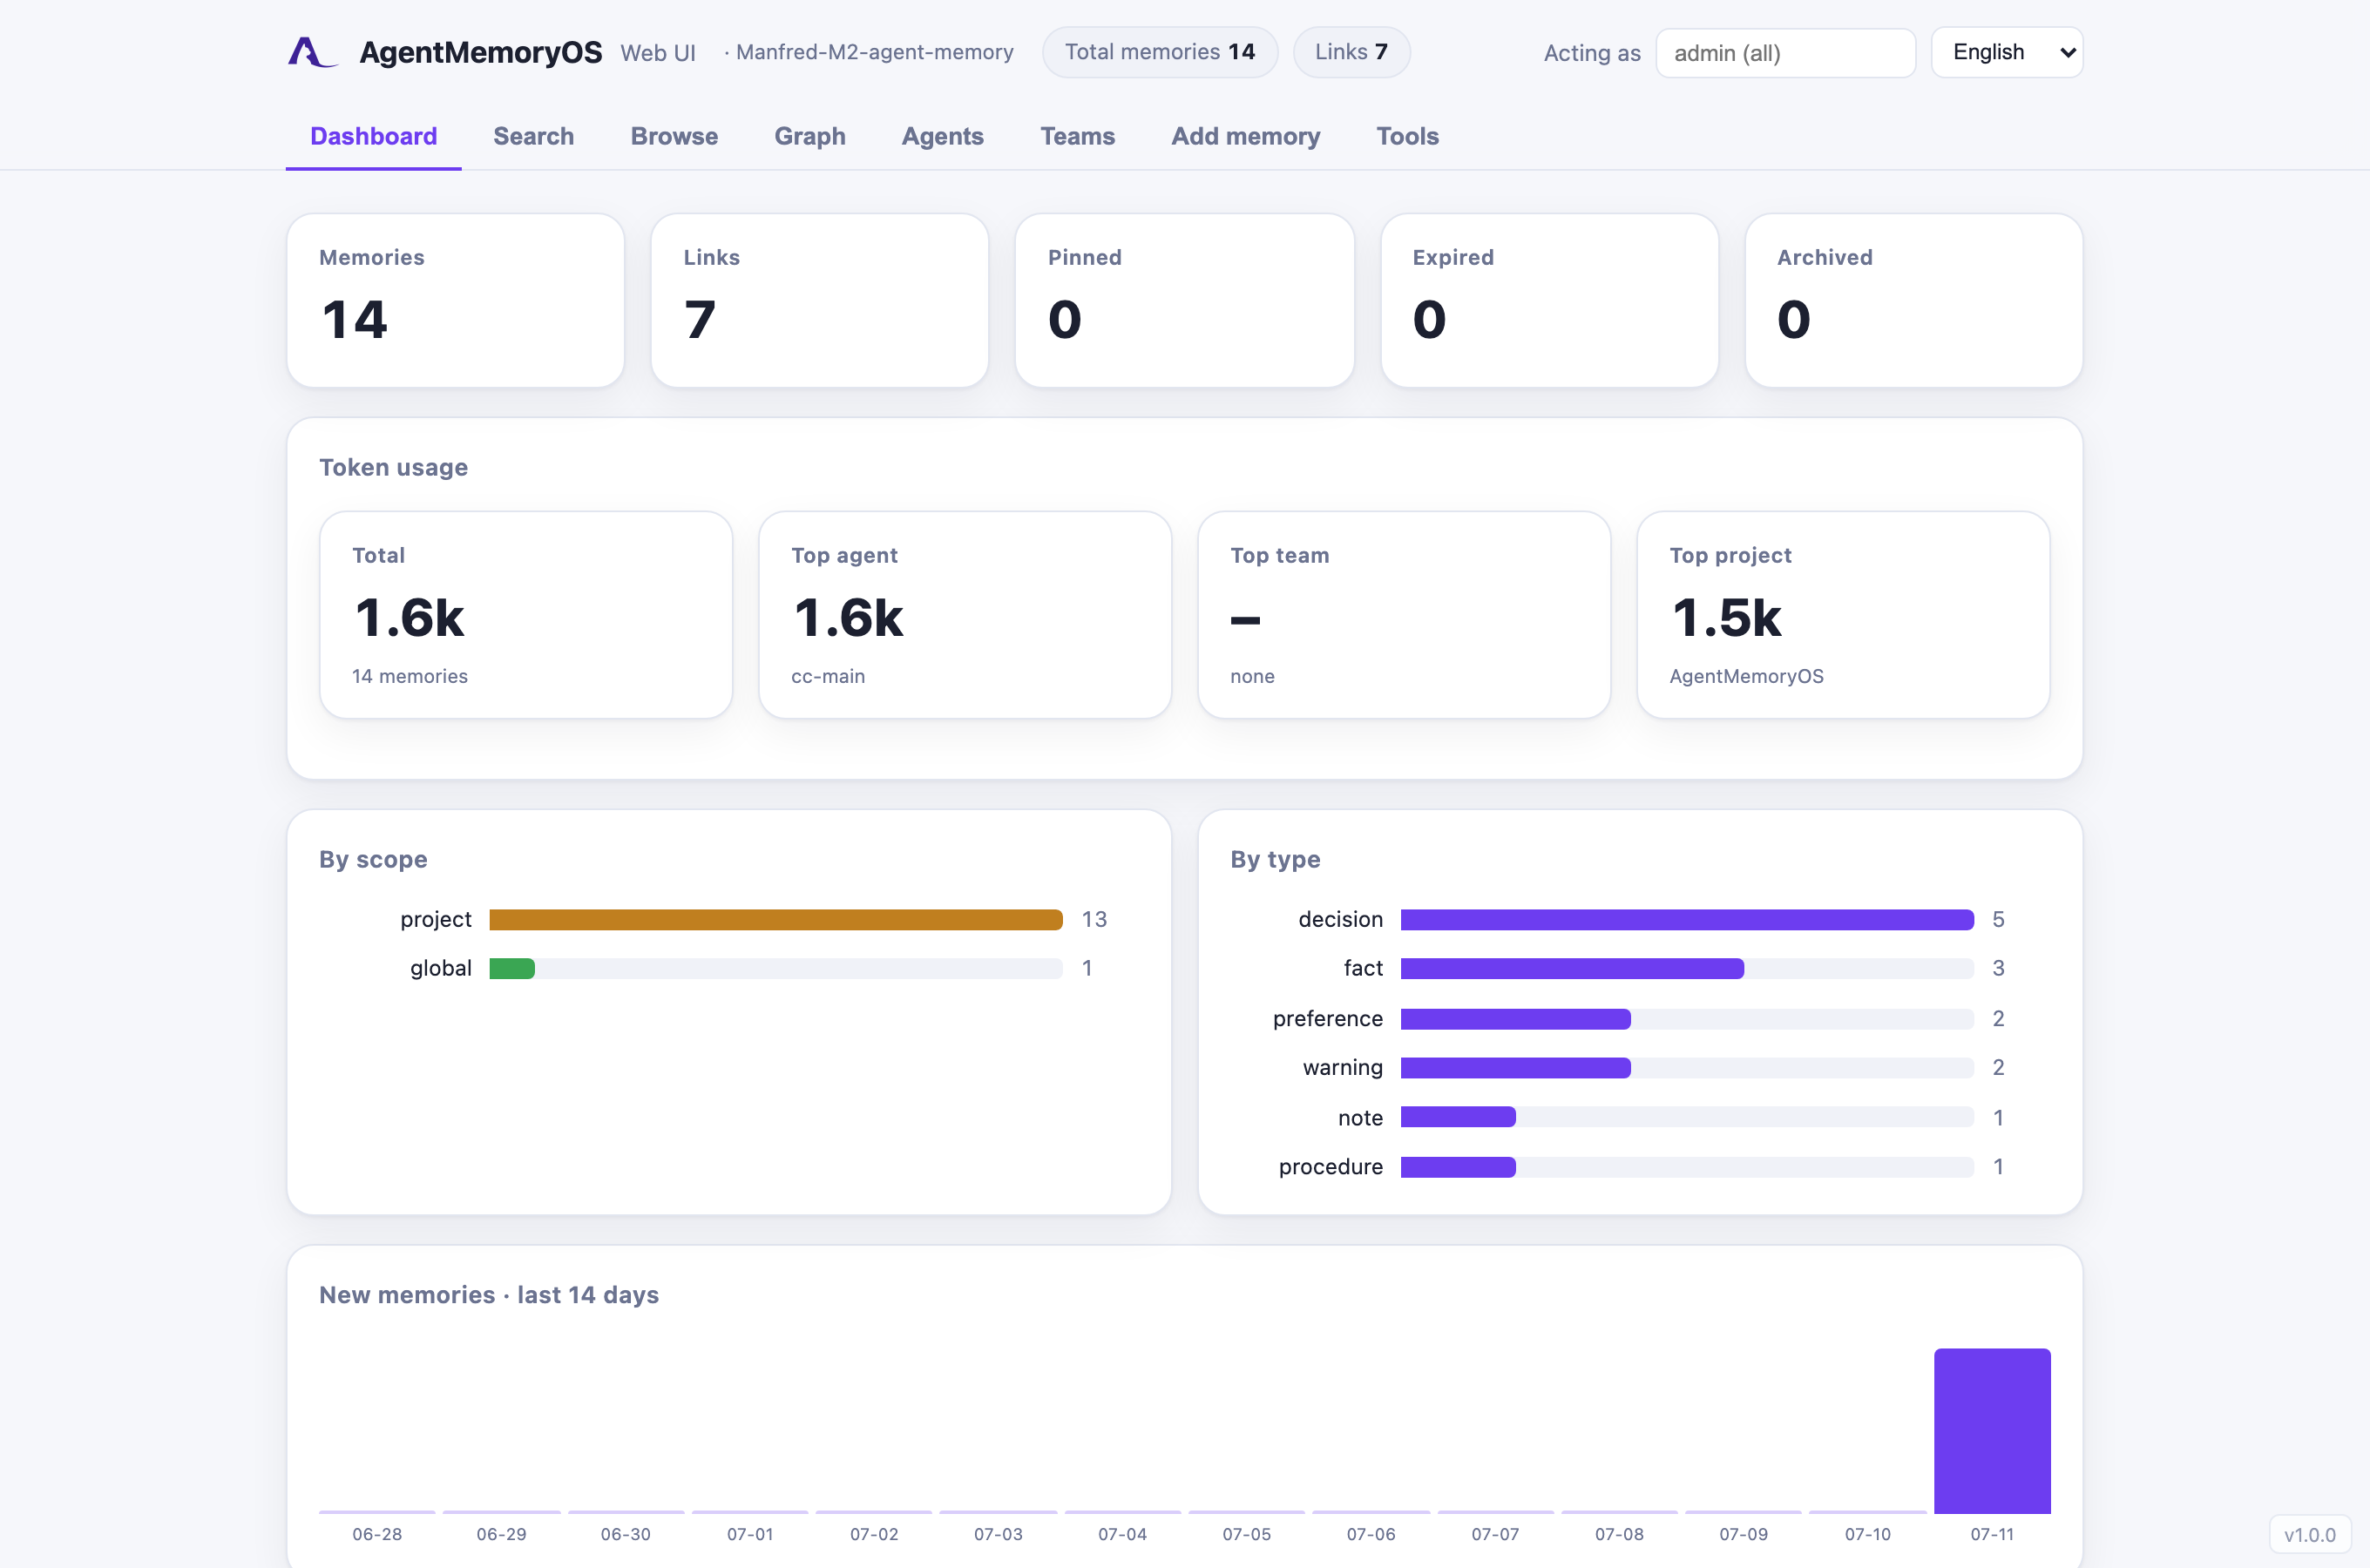Click the Acting as admin (all) field
Screen dimensions: 2370x1568
[x=1785, y=53]
